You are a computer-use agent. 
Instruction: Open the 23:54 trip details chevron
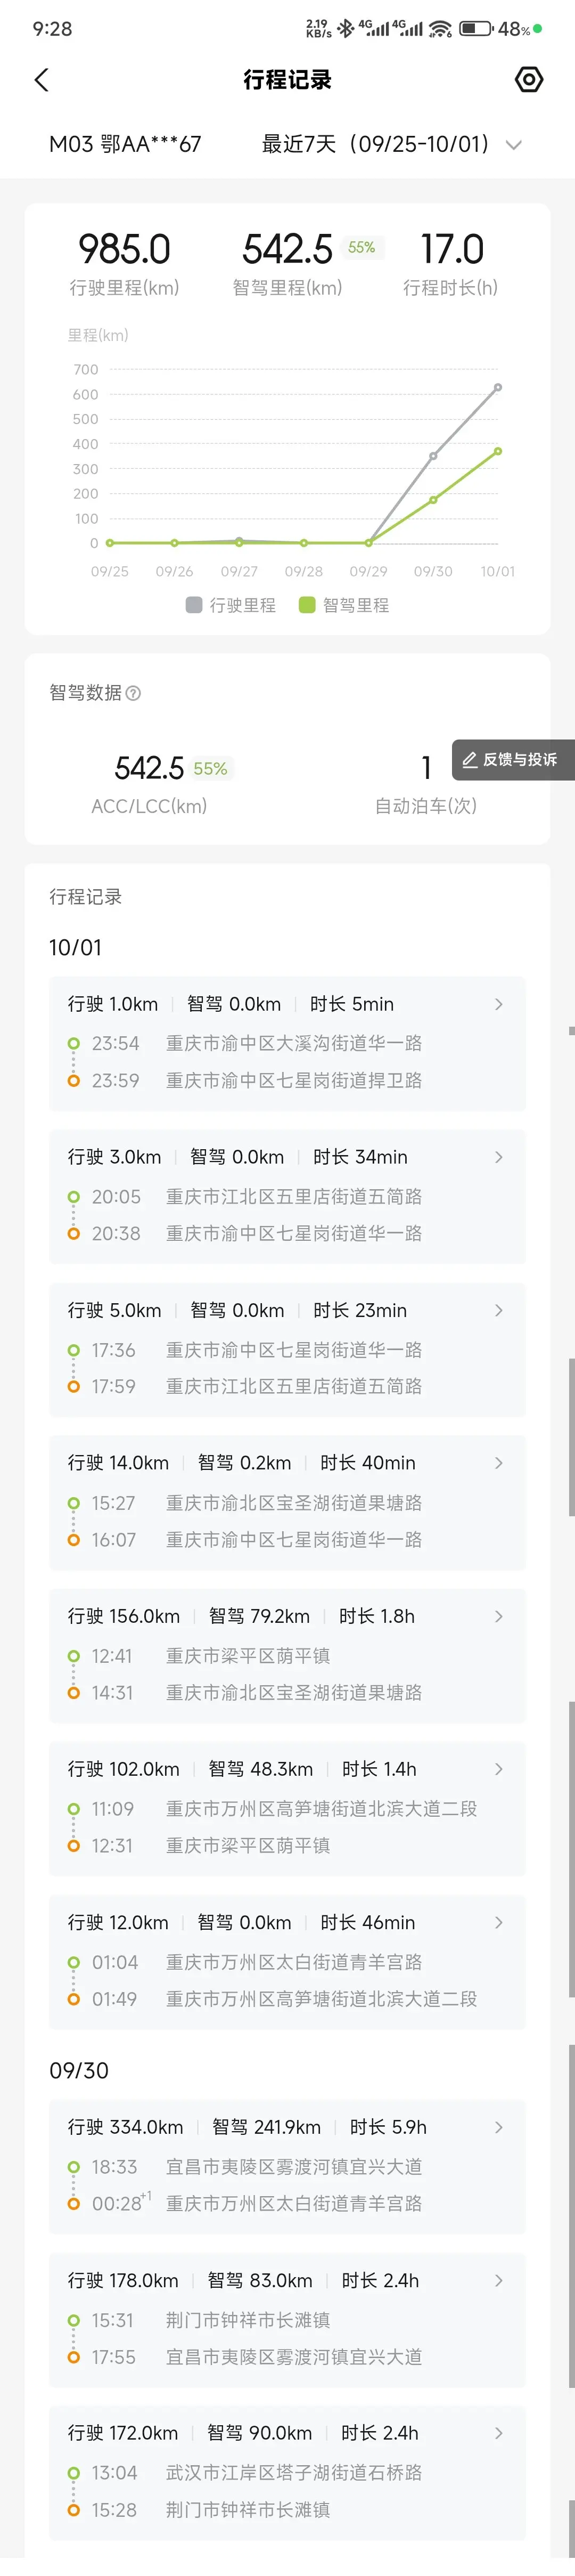pyautogui.click(x=498, y=1004)
